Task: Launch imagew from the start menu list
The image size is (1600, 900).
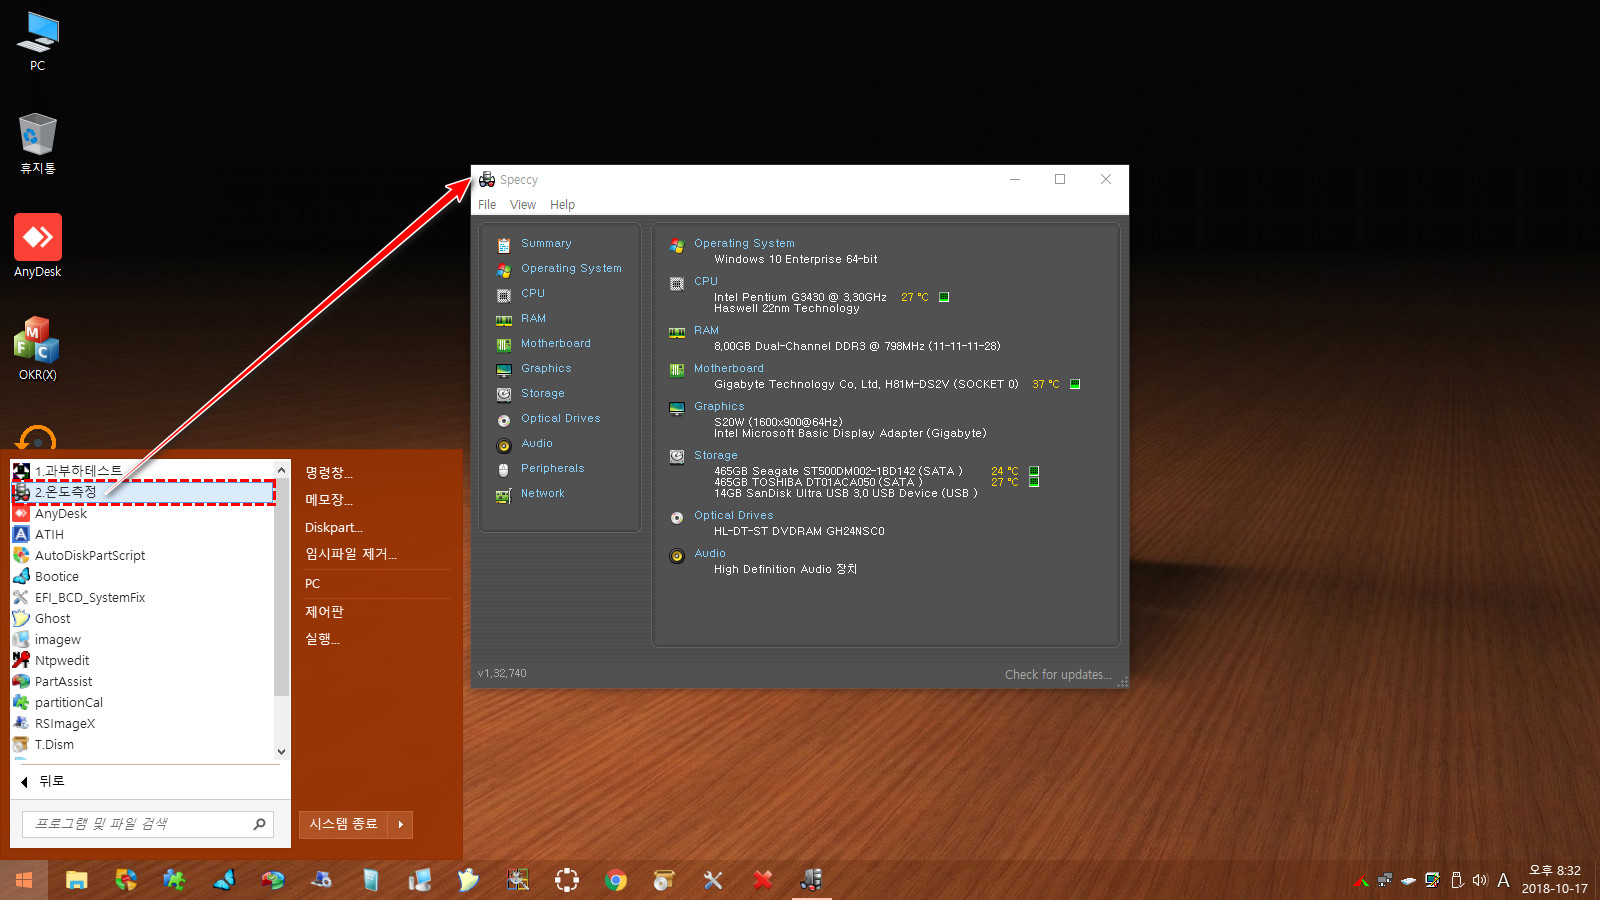Action: point(142,639)
